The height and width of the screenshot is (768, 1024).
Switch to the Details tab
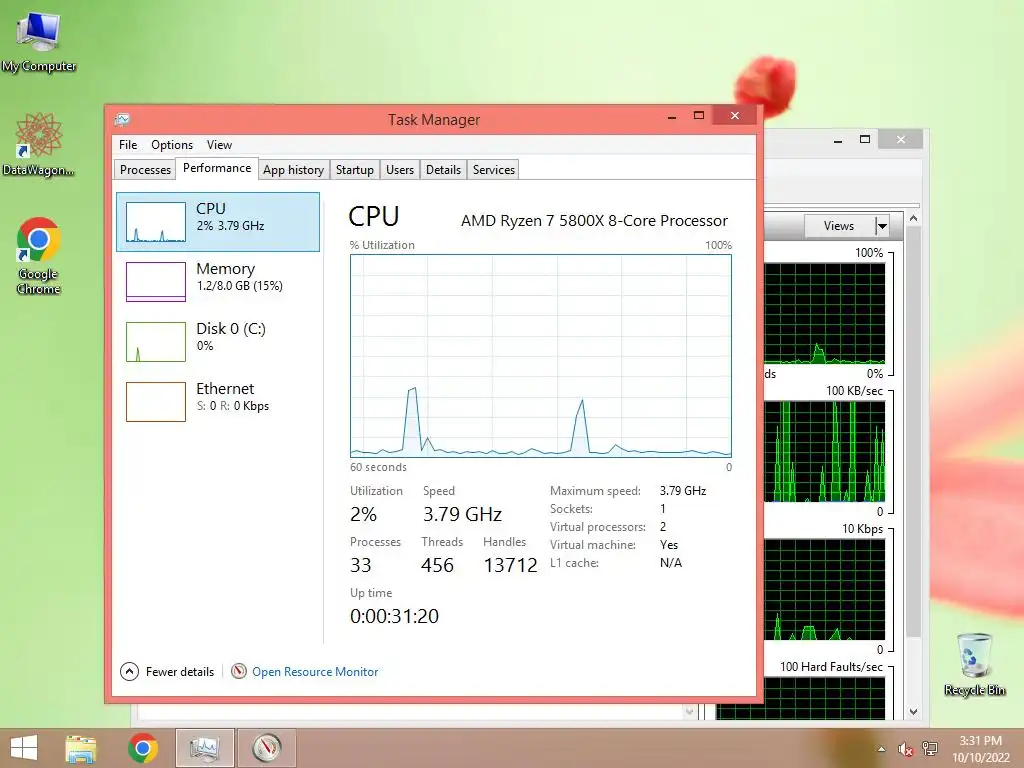click(443, 170)
